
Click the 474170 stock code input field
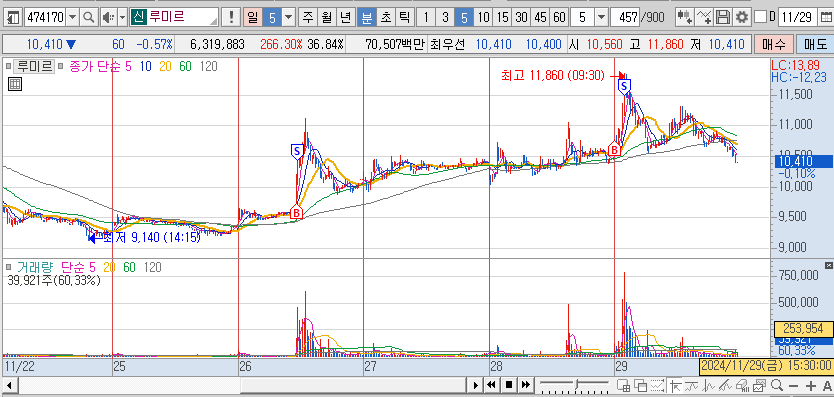point(45,18)
